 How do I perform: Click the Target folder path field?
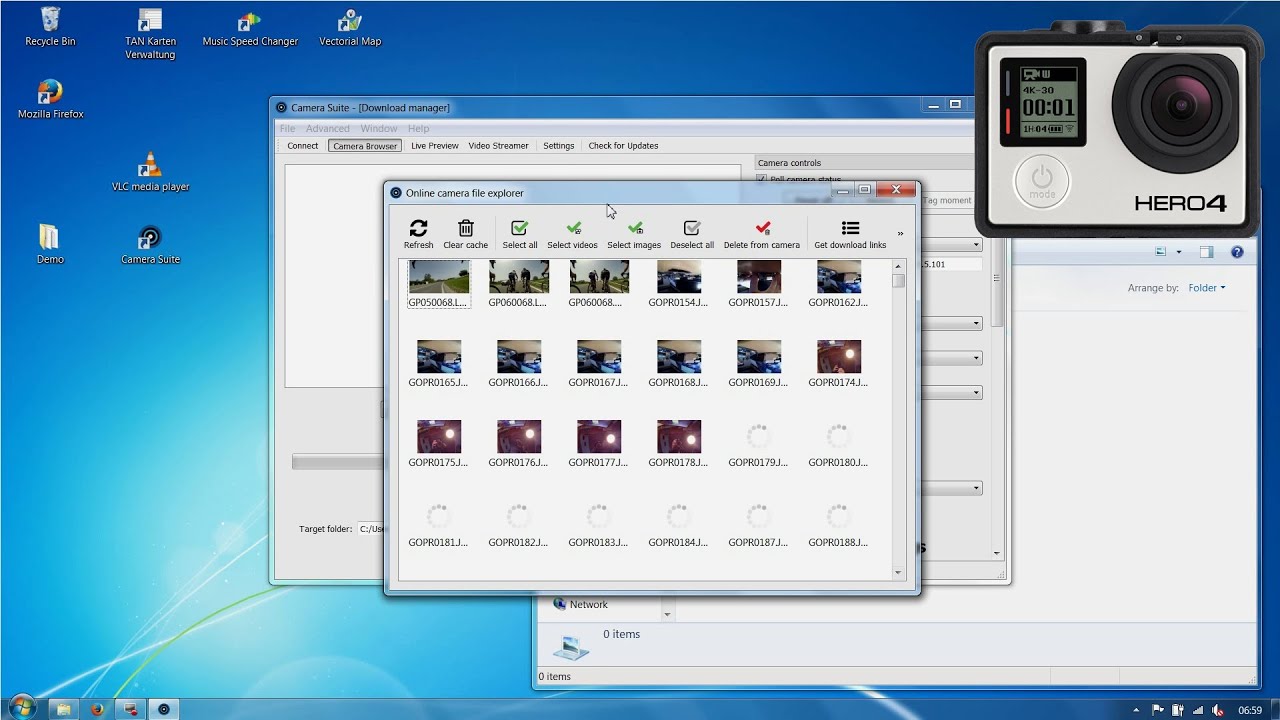371,529
